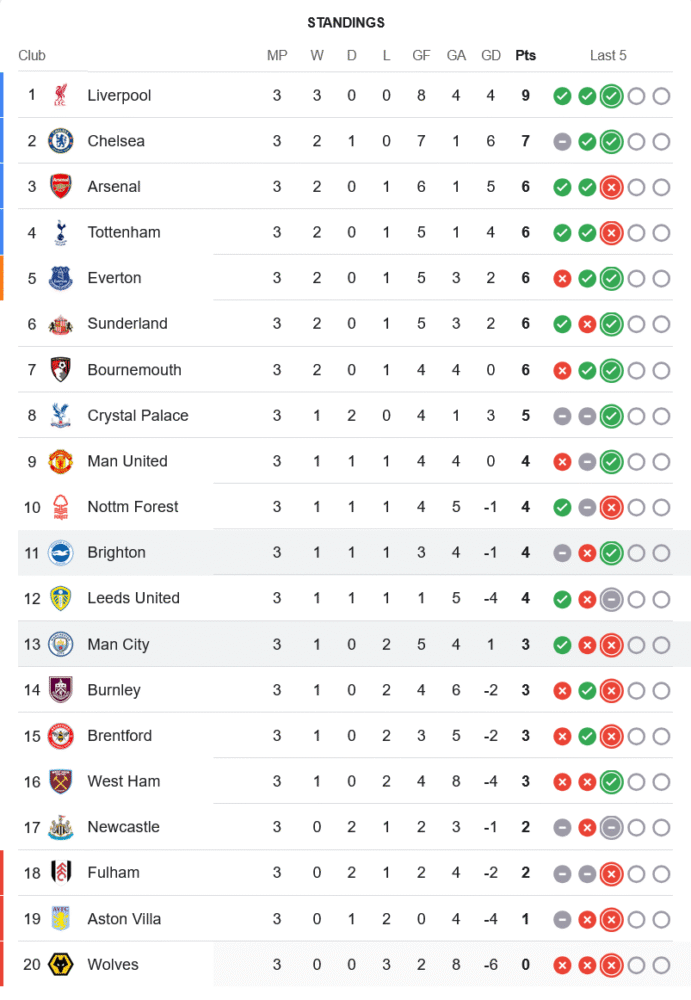Click Liverpool's highlighted latest win indicator
The height and width of the screenshot is (1000, 691).
[x=611, y=96]
